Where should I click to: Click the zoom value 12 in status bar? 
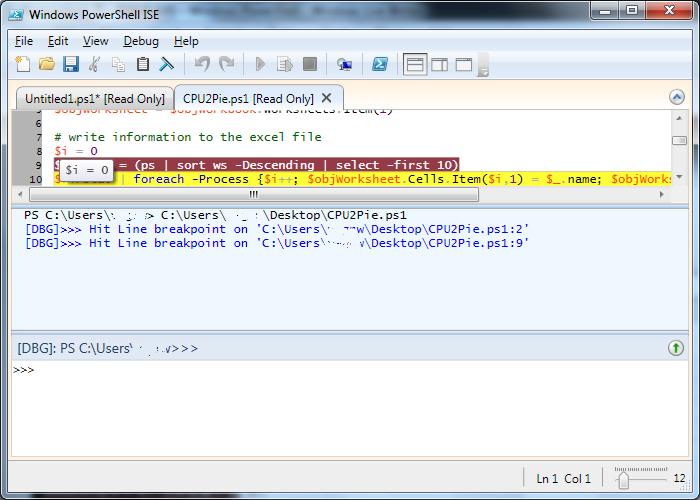679,478
